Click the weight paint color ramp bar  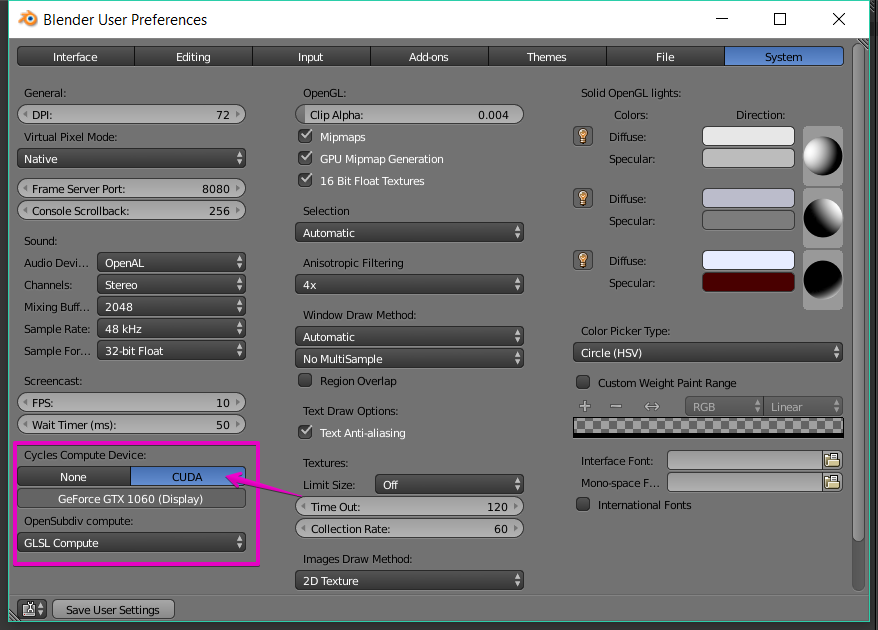coord(708,427)
